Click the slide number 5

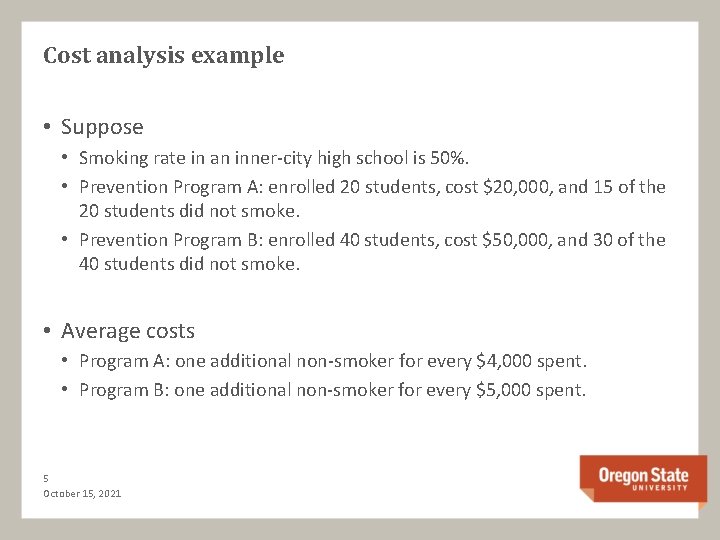point(46,478)
